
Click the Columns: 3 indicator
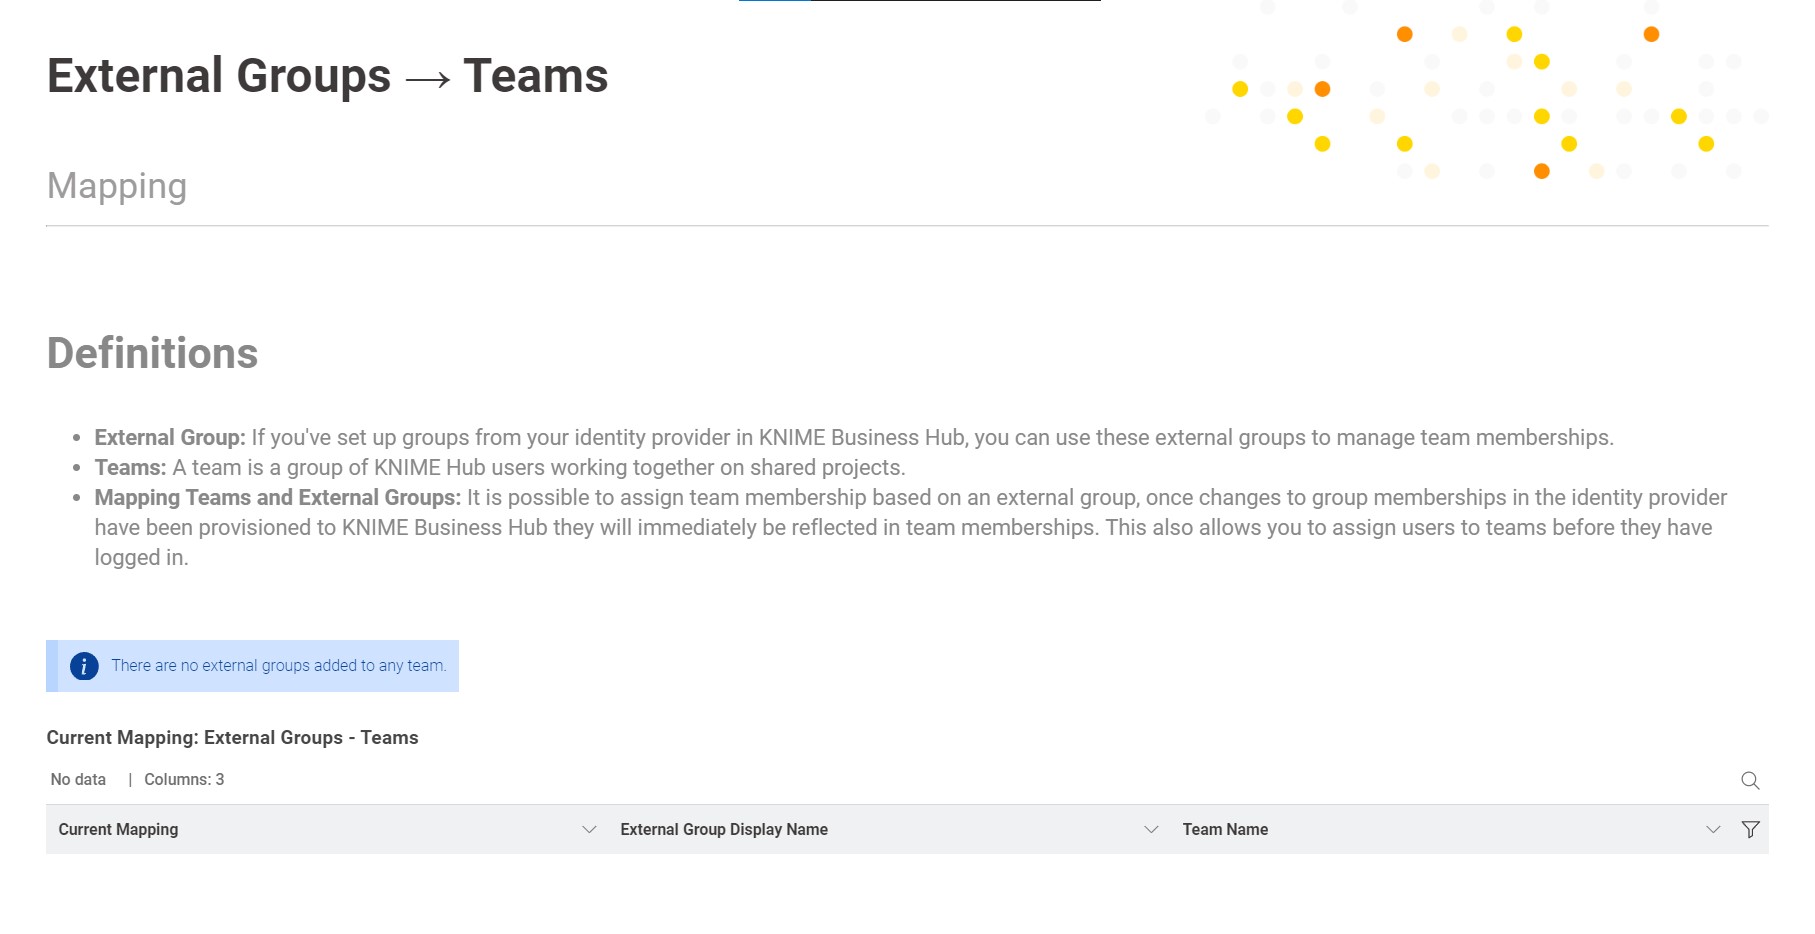click(184, 779)
